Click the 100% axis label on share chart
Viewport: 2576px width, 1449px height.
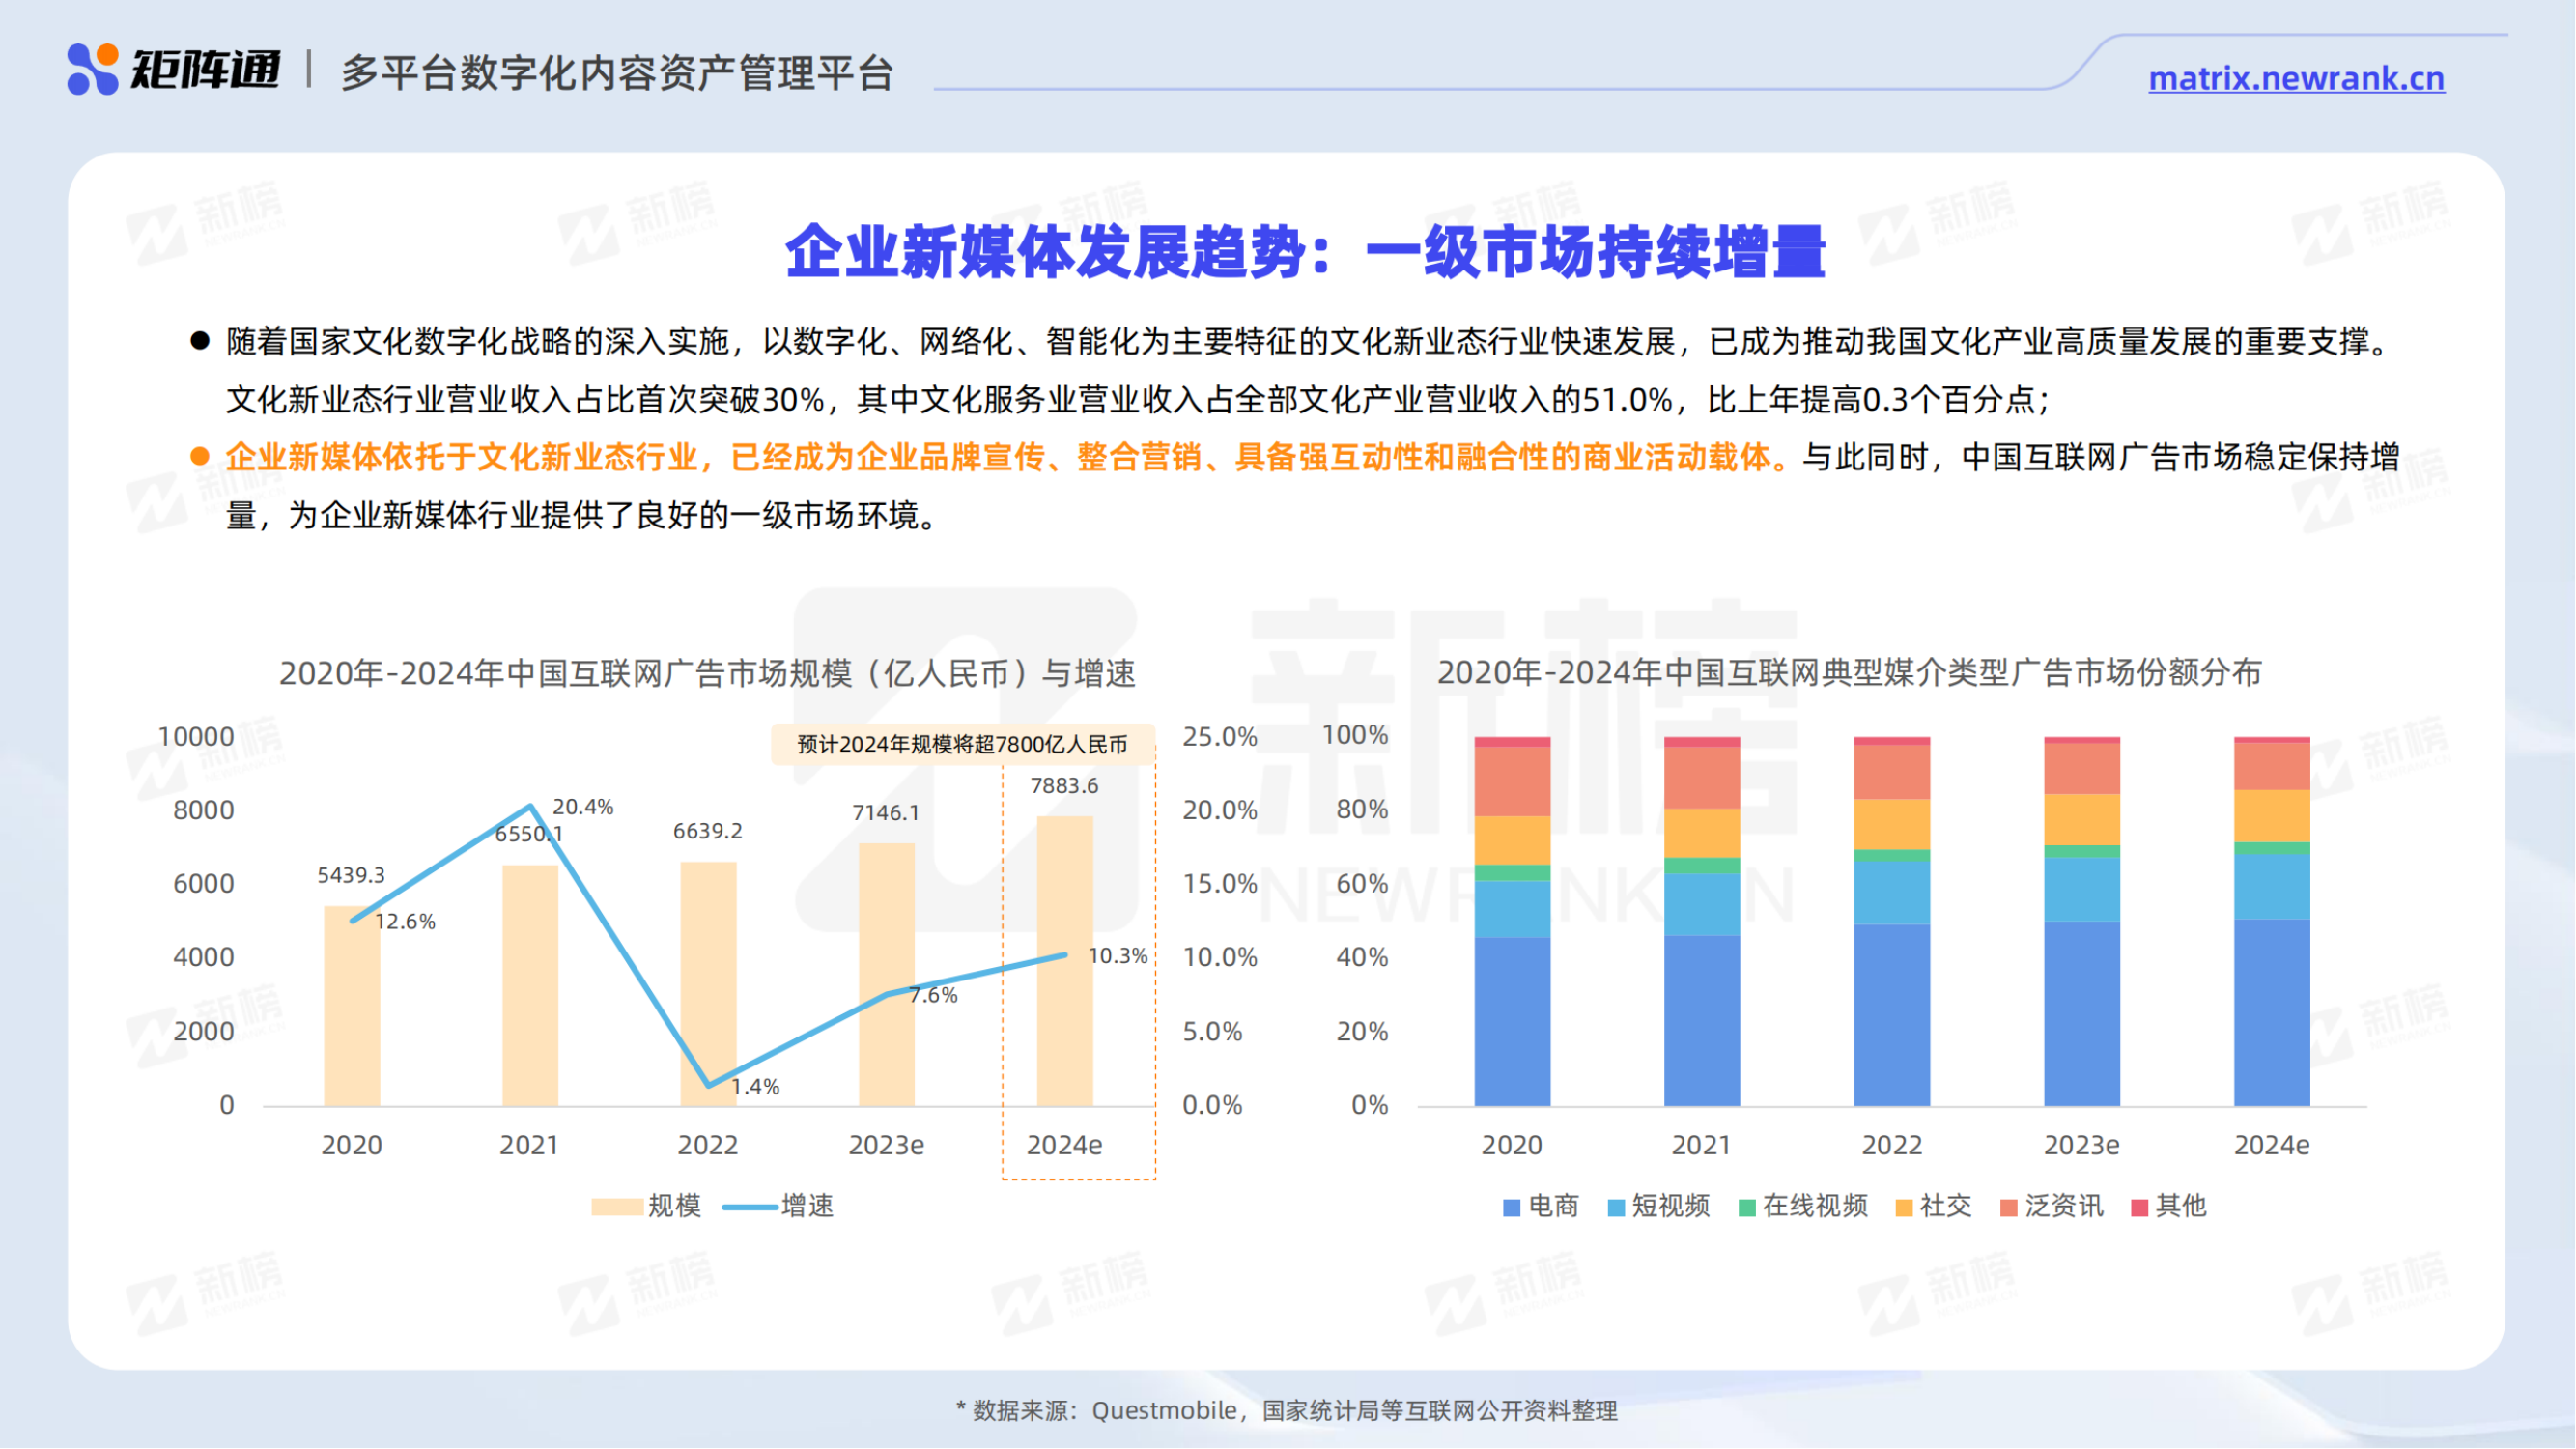[1355, 735]
